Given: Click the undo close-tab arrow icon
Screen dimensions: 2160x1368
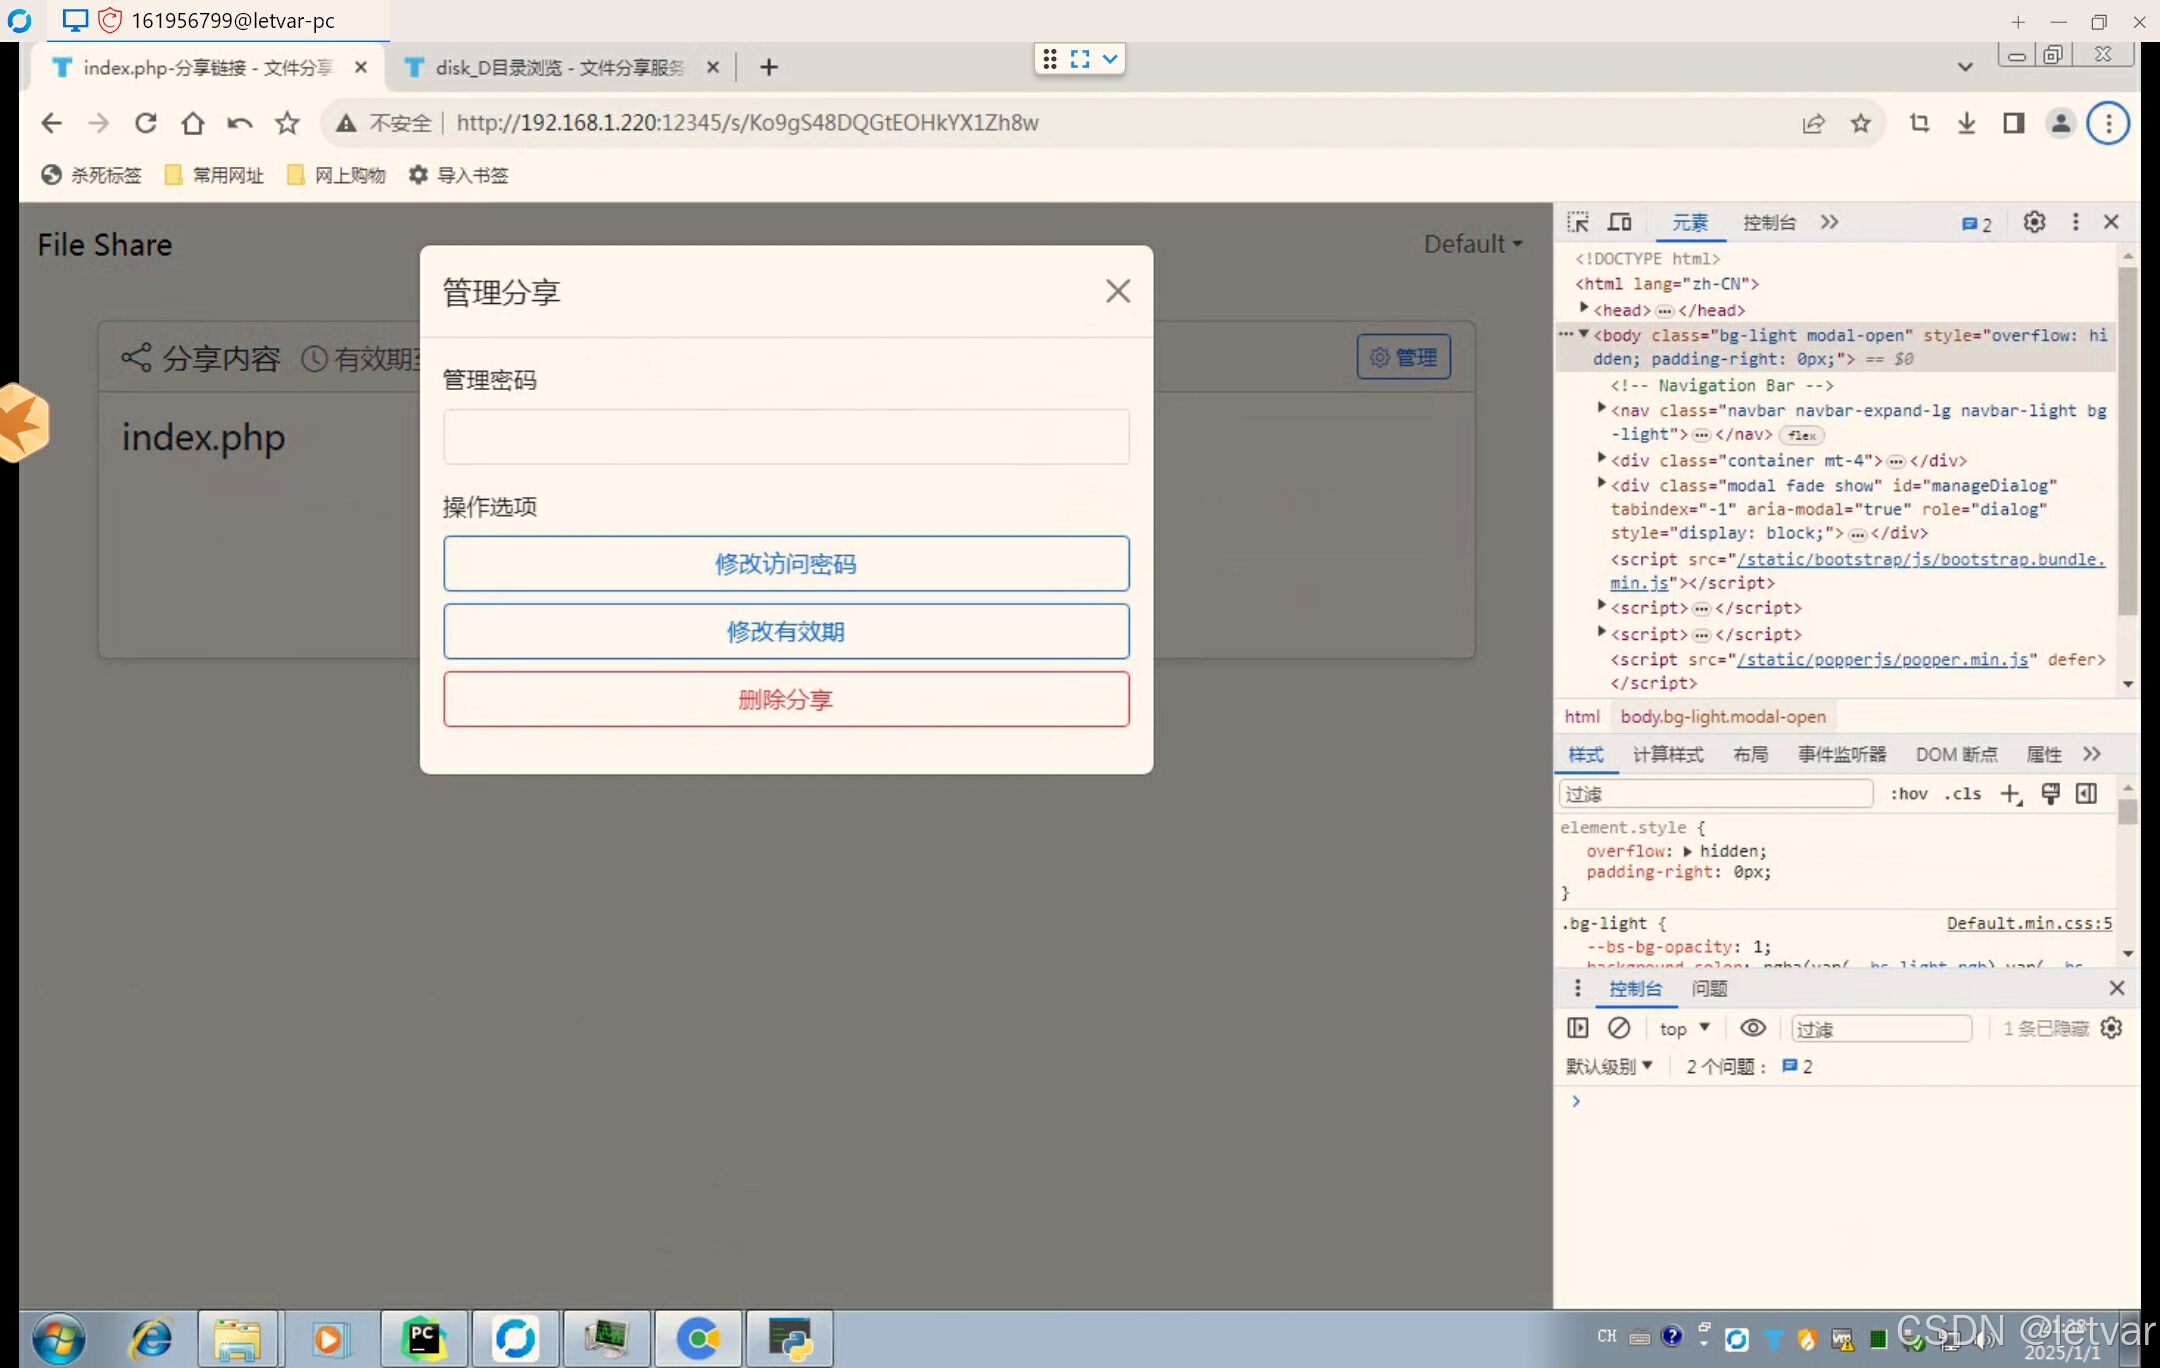Looking at the screenshot, I should (x=240, y=123).
